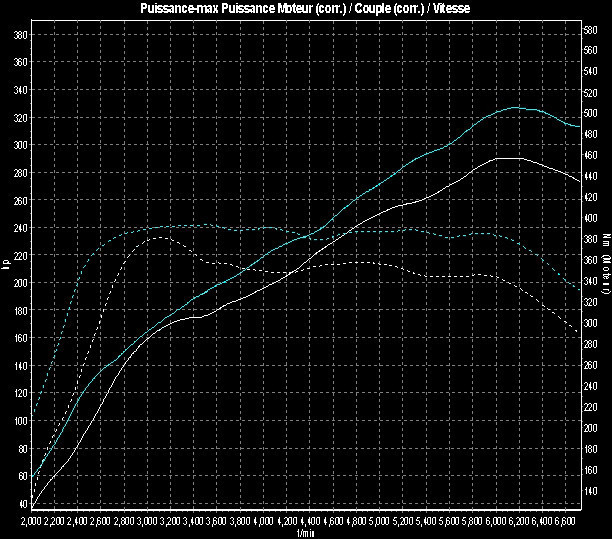Click the 200 tick on the hp axis

tap(20, 283)
